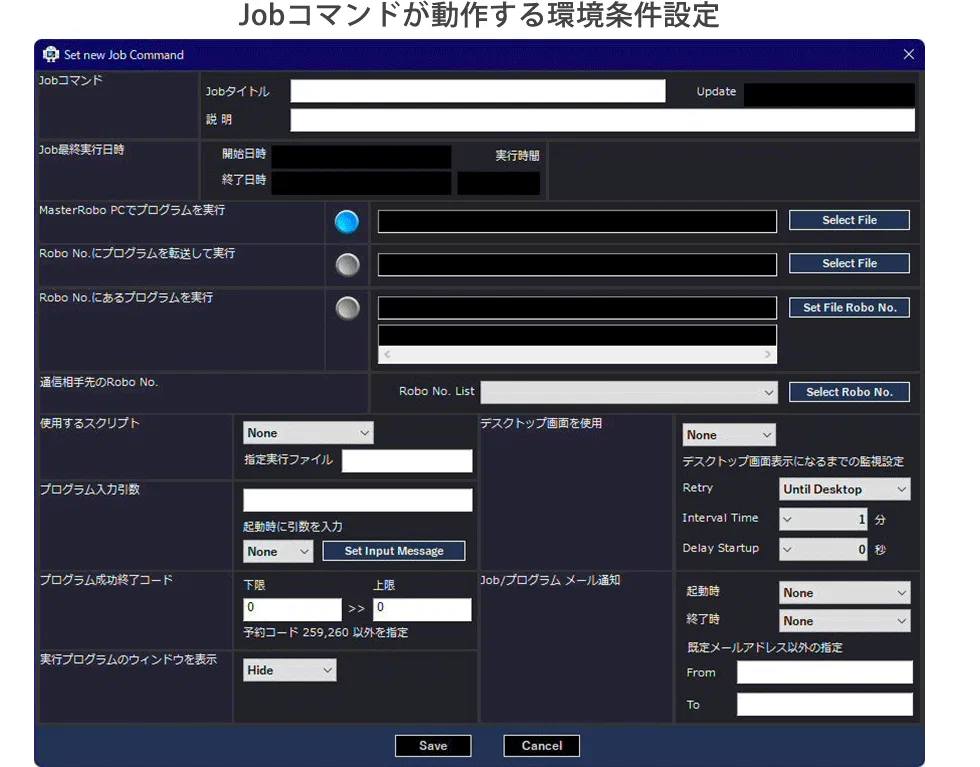980x767 pixels.
Task: Click Select File for MasterRobo PC program
Action: point(849,220)
